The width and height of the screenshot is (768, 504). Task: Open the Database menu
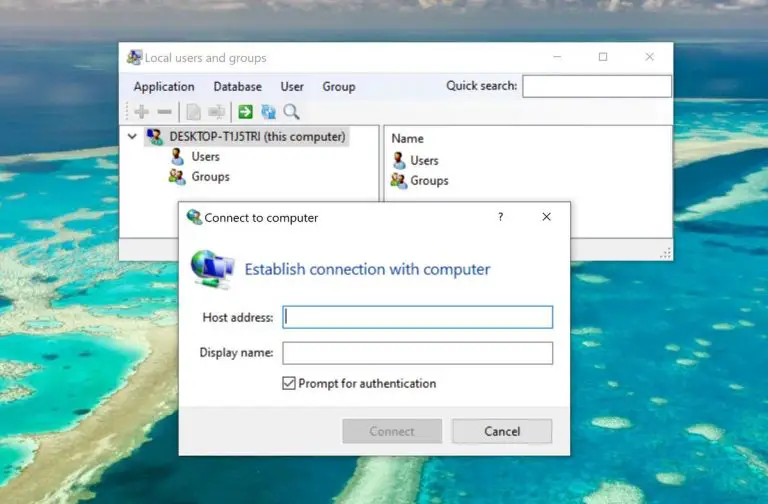237,87
